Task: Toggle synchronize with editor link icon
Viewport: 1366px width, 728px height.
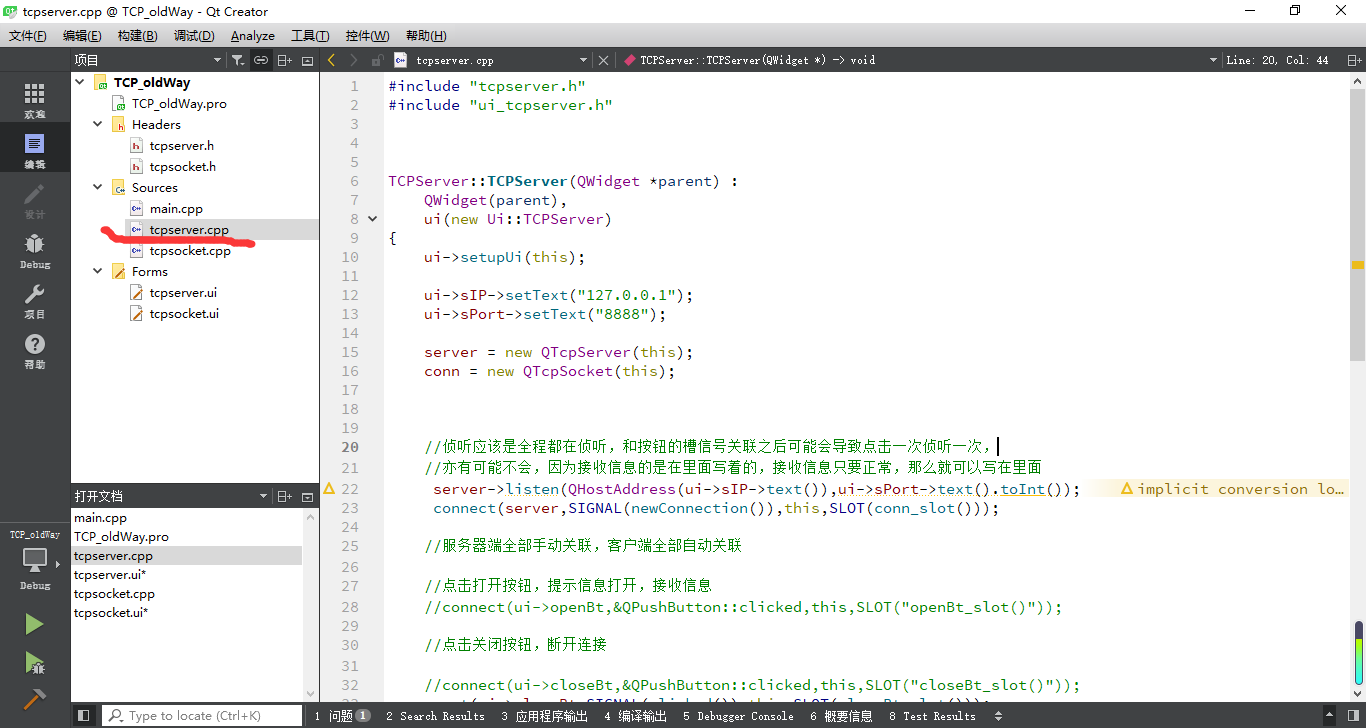Action: coord(261,60)
